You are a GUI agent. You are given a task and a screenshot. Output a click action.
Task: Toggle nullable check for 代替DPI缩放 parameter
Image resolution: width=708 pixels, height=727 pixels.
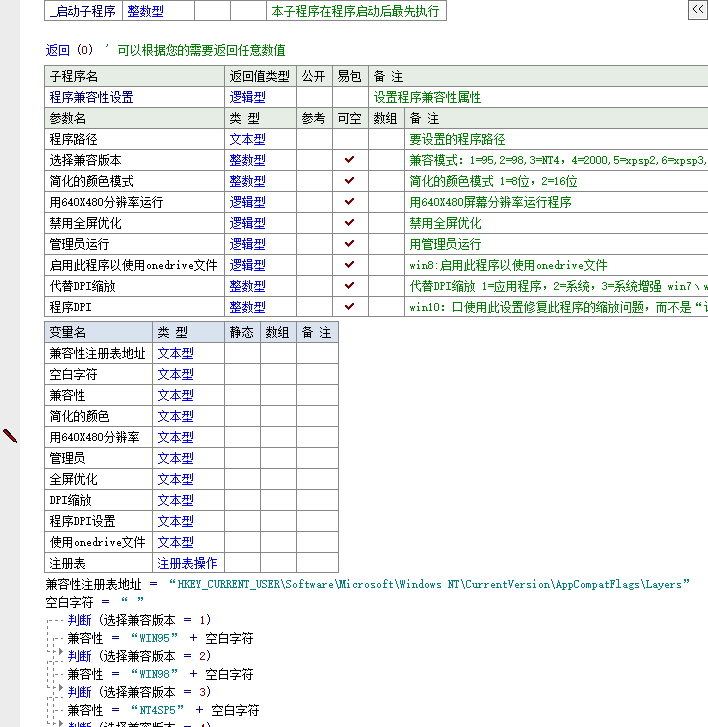click(350, 286)
